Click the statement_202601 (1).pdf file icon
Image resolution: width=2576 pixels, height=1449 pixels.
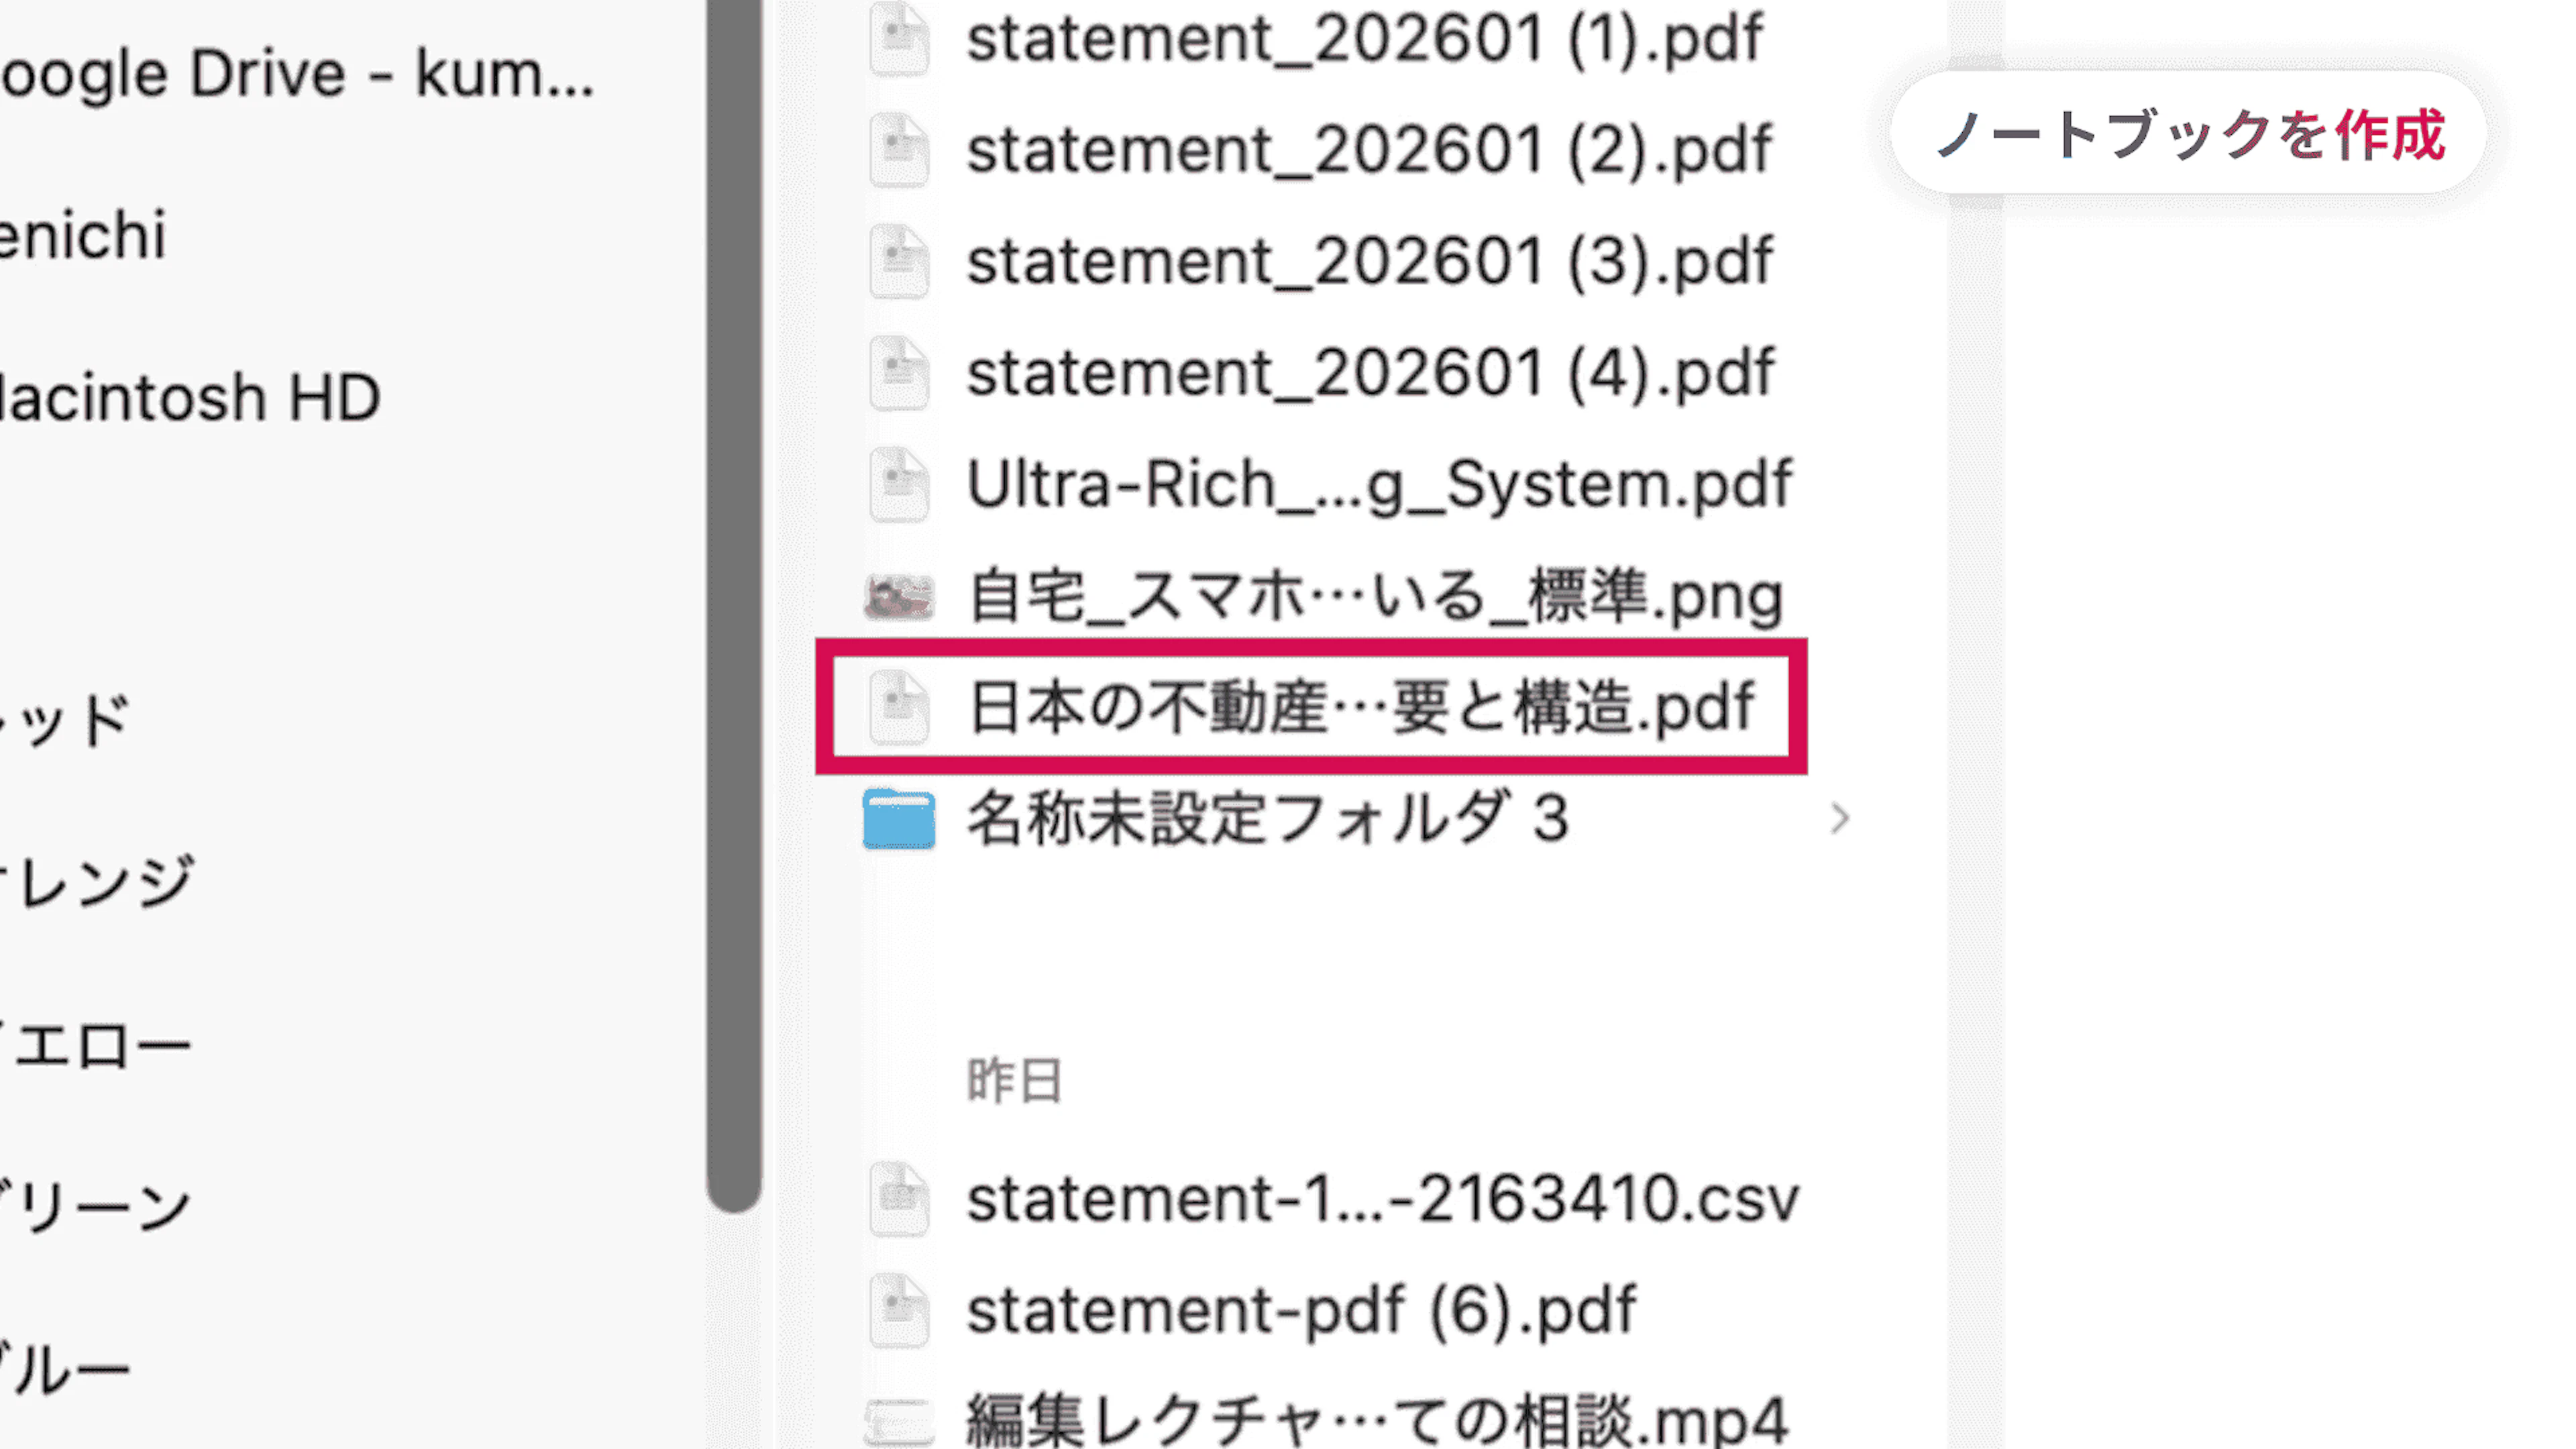coord(899,40)
